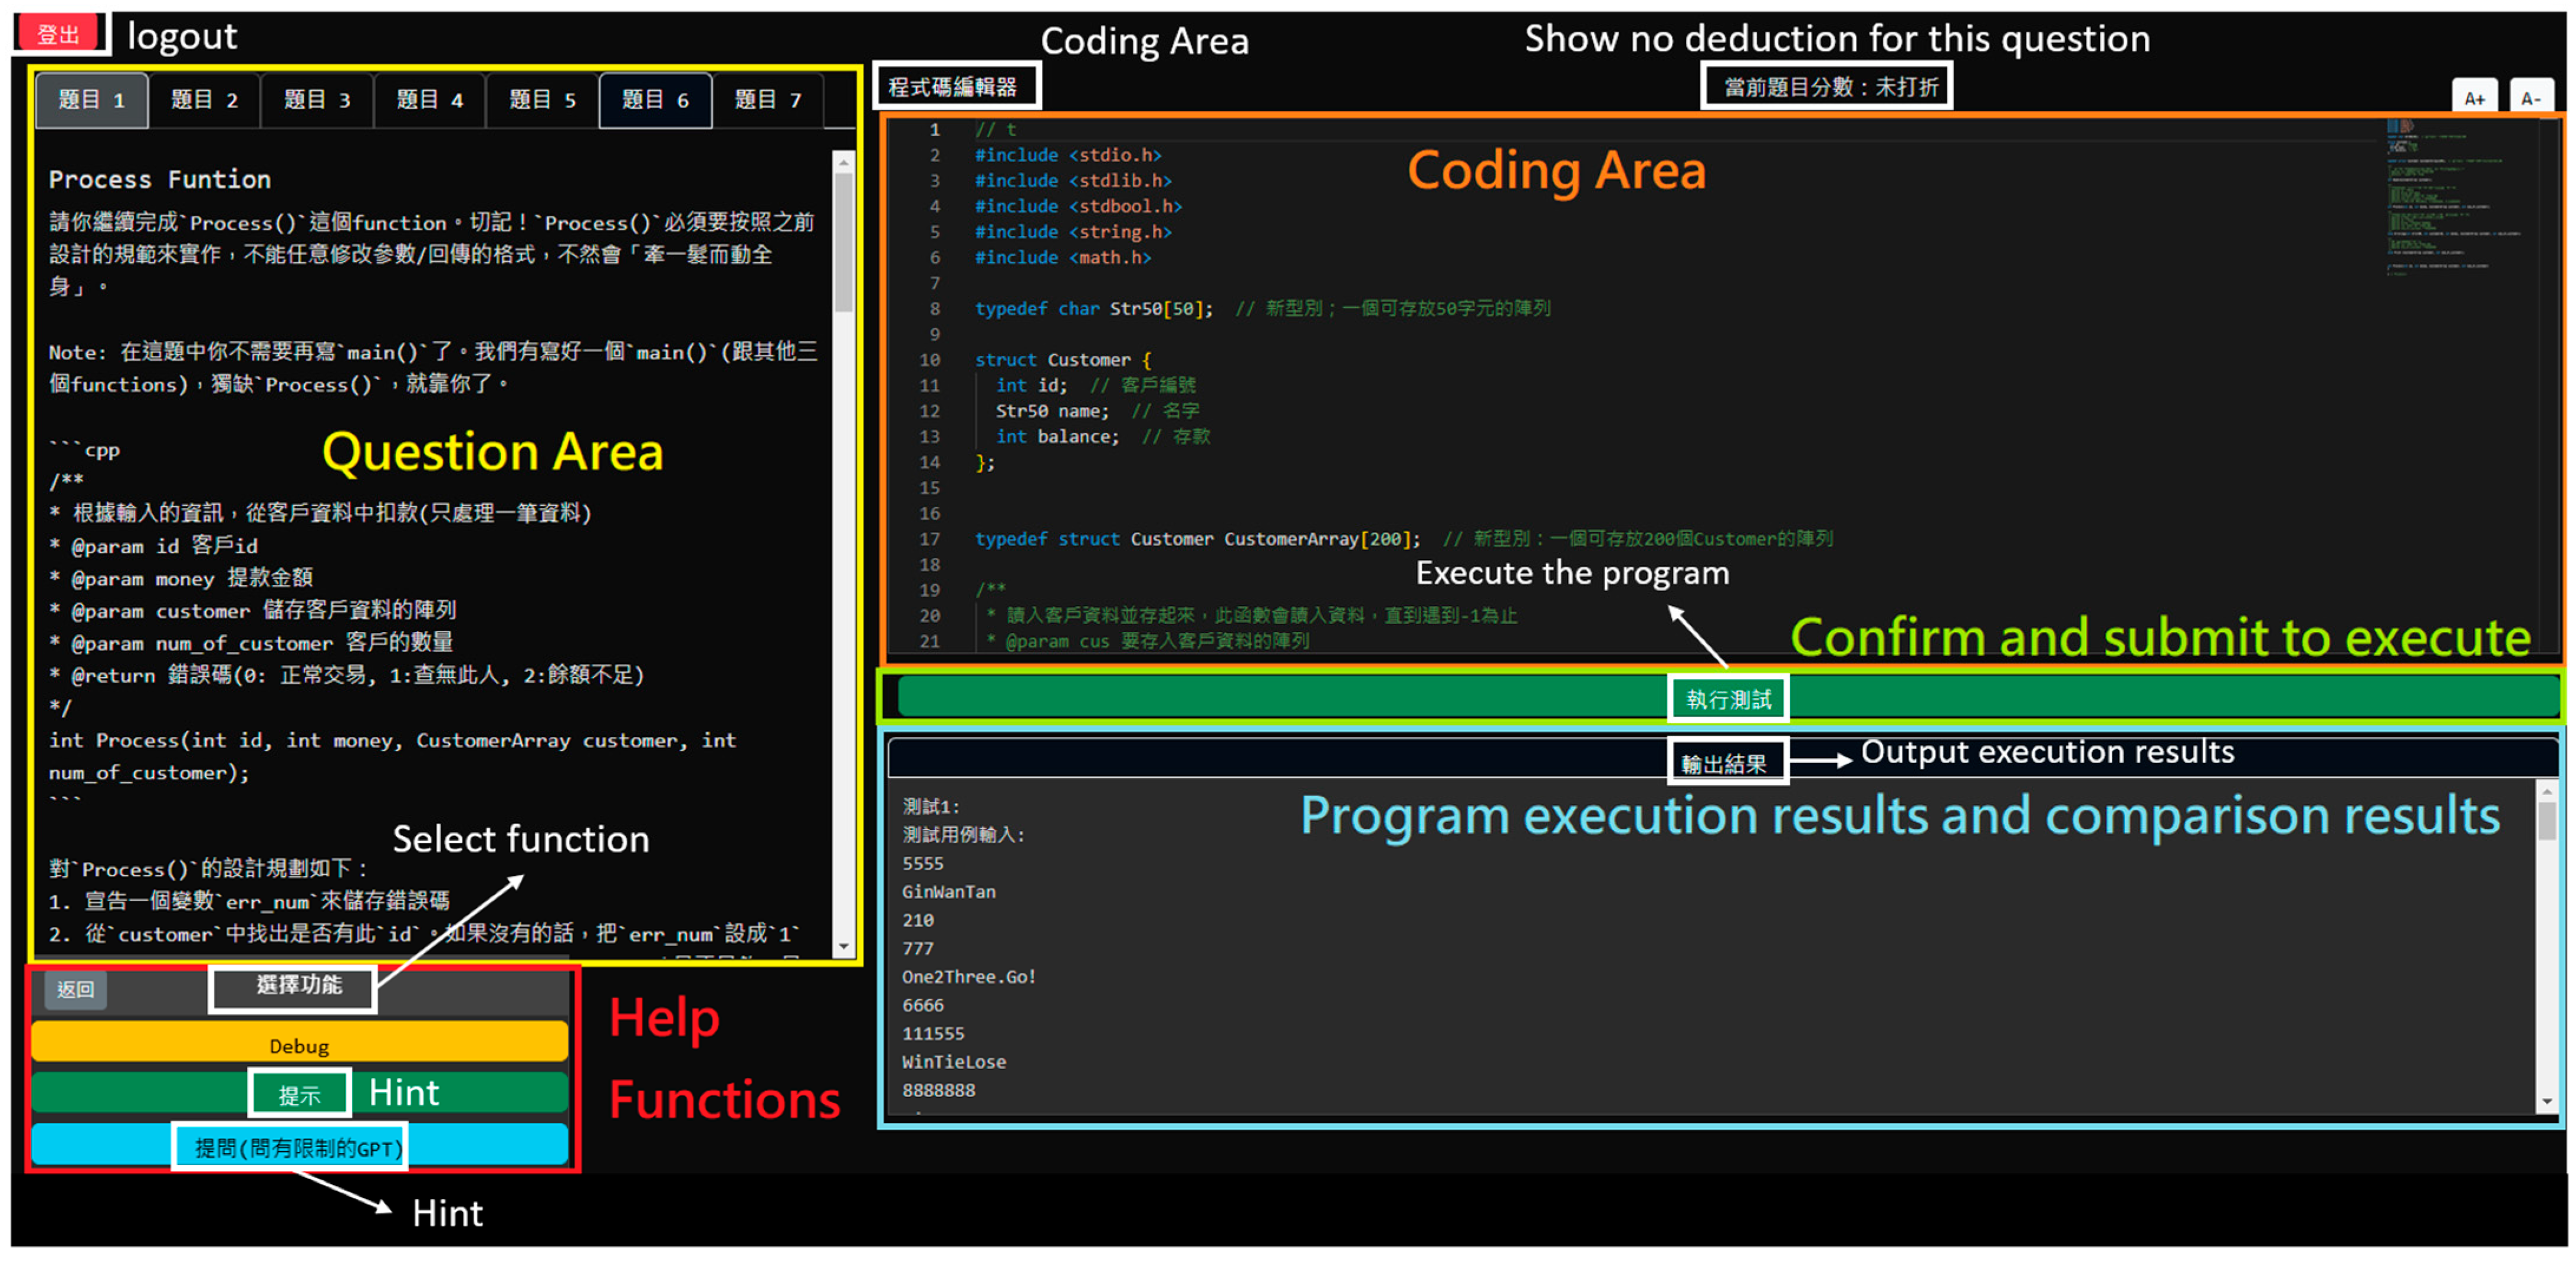Select the 題目 4 tab
2576x1261 pixels.
tap(430, 100)
